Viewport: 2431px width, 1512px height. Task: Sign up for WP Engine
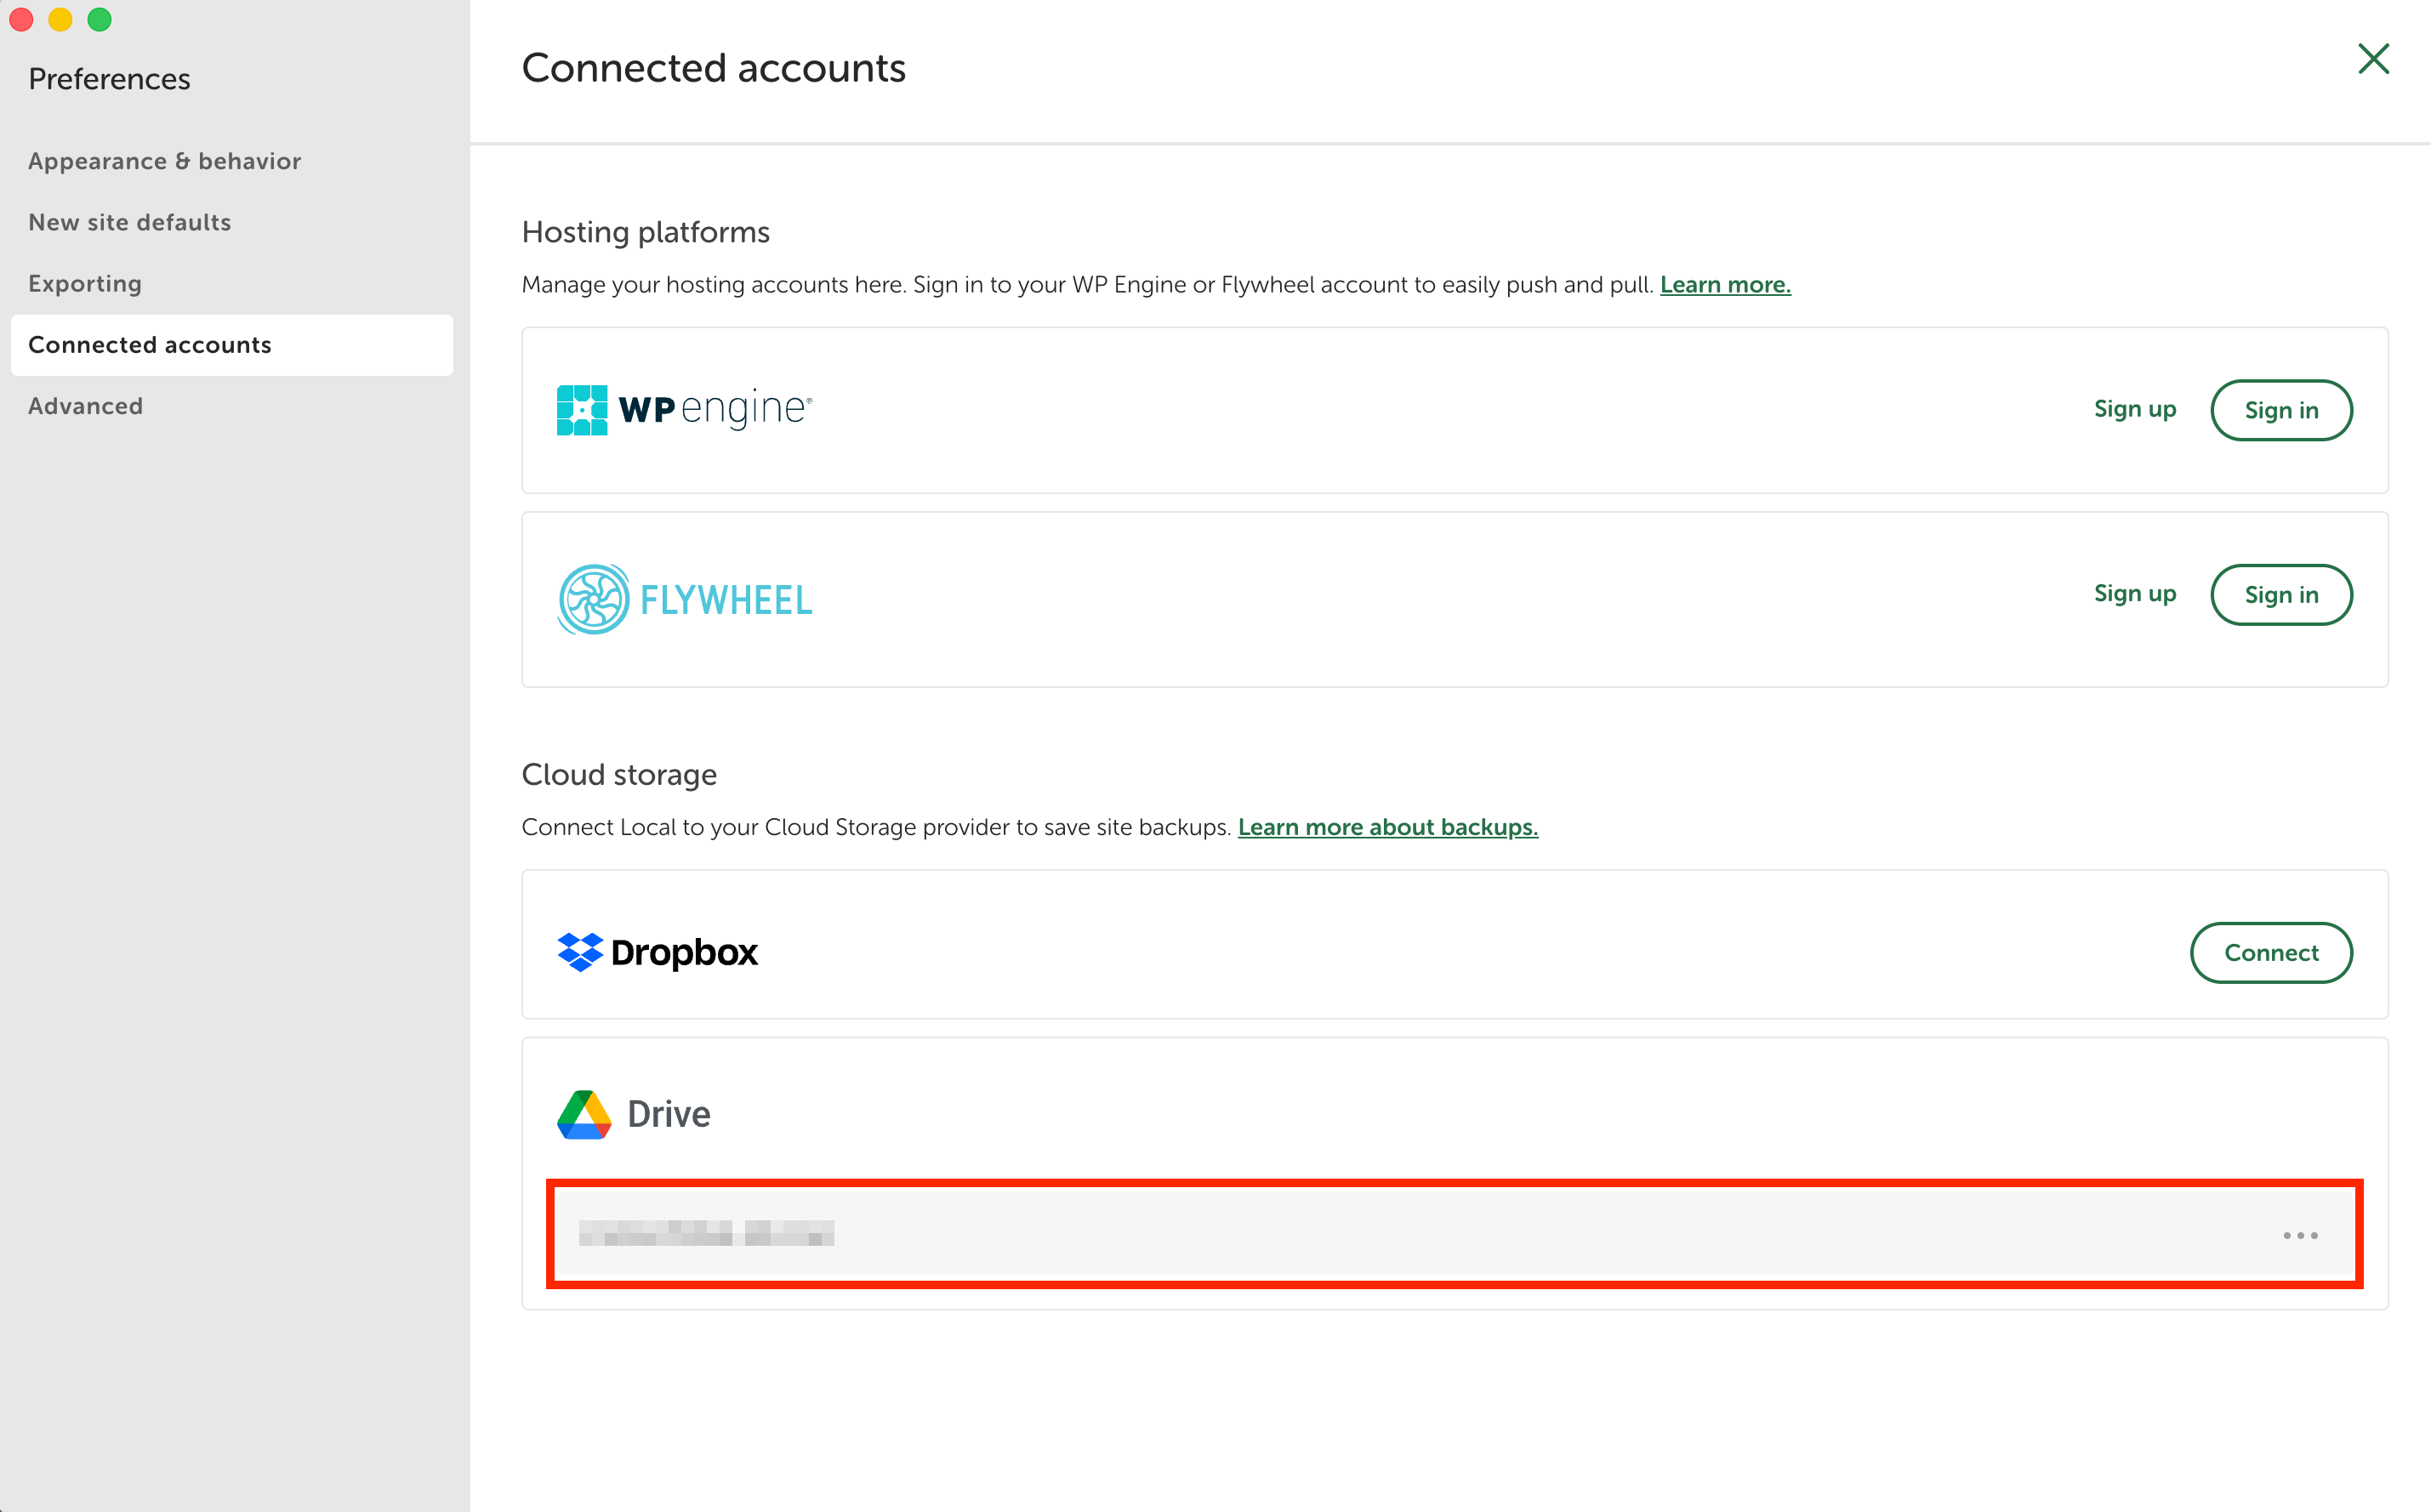[x=2135, y=409]
